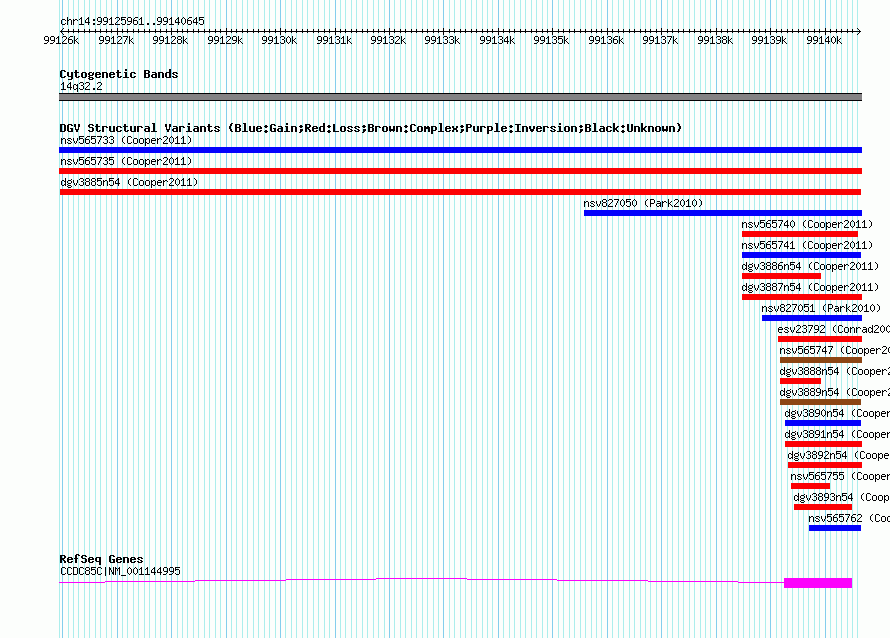Click the nsv565733 blue gain bar
The height and width of the screenshot is (638, 890).
click(x=460, y=150)
